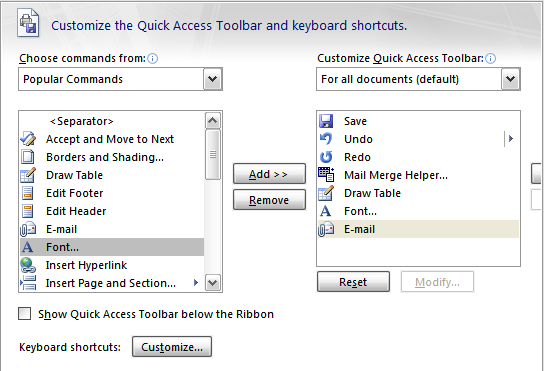Click the Remove button

click(x=269, y=200)
